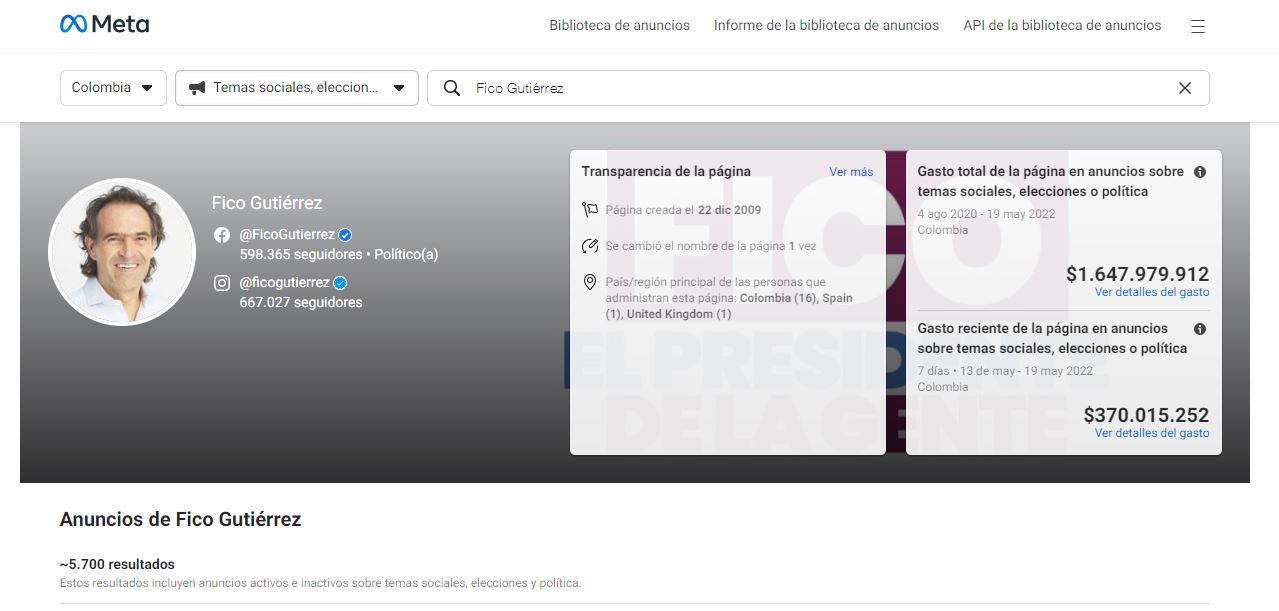
Task: Click the total spend amount $1.647.979.912
Action: pyautogui.click(x=1137, y=274)
